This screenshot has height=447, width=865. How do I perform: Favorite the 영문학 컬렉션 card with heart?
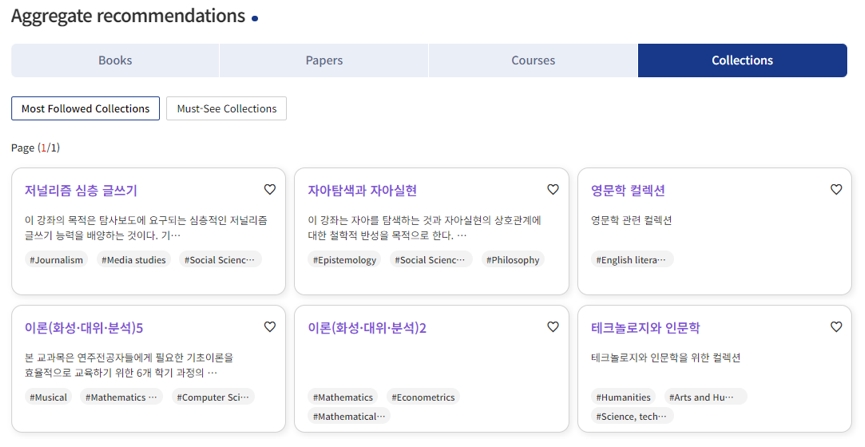coord(836,189)
